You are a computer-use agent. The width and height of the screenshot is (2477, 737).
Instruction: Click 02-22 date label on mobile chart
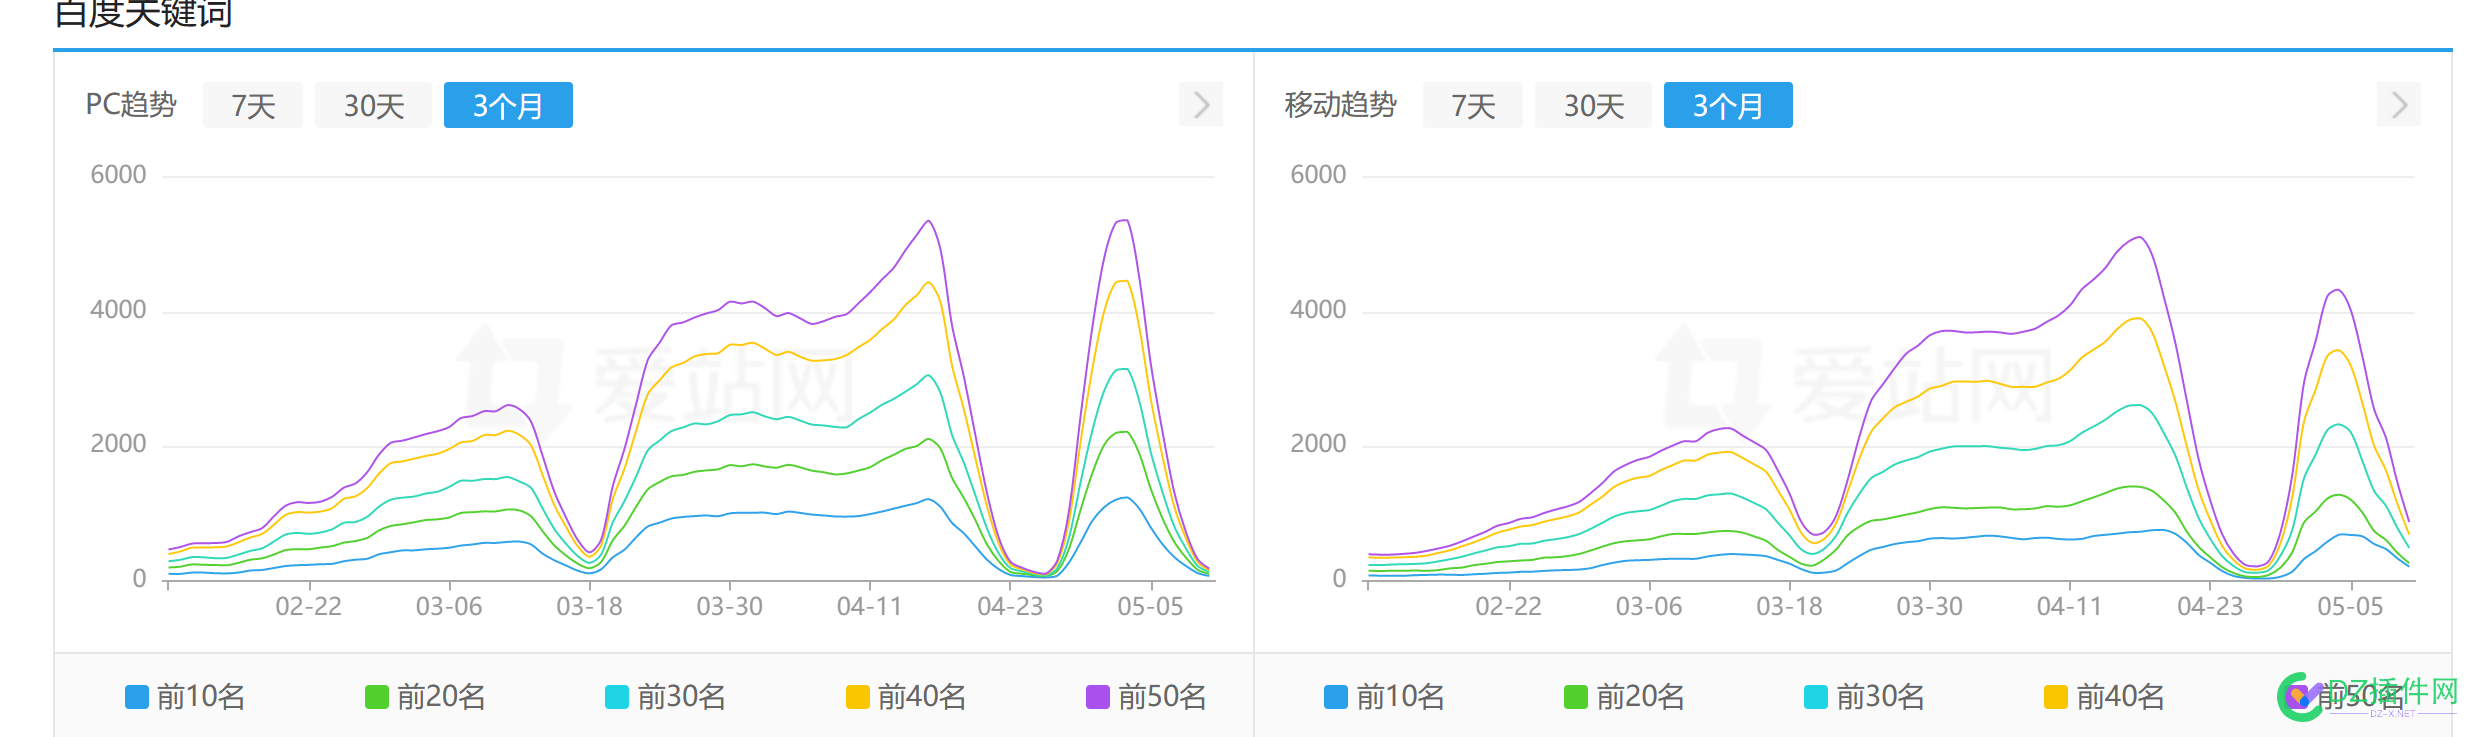click(x=1508, y=607)
